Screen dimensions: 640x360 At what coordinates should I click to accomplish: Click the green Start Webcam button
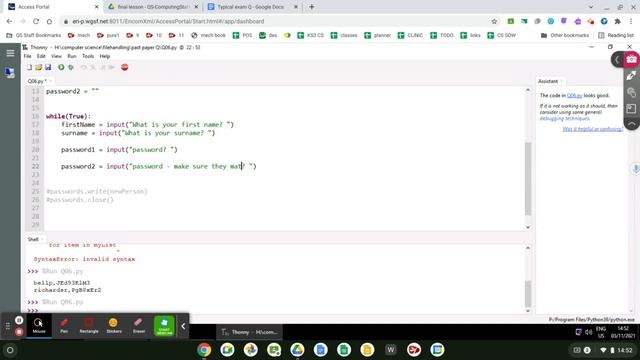(164, 326)
